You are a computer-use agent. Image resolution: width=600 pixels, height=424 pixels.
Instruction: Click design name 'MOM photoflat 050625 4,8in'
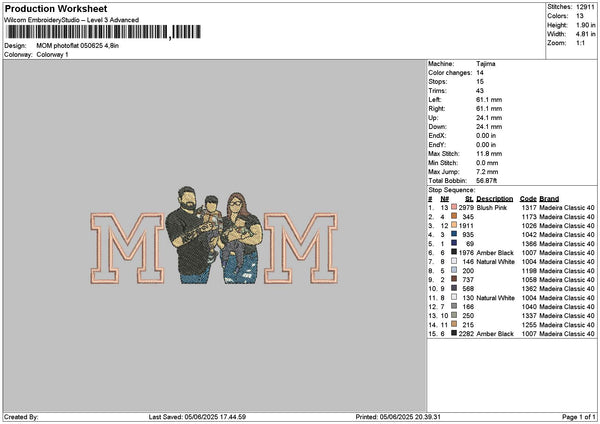78,46
